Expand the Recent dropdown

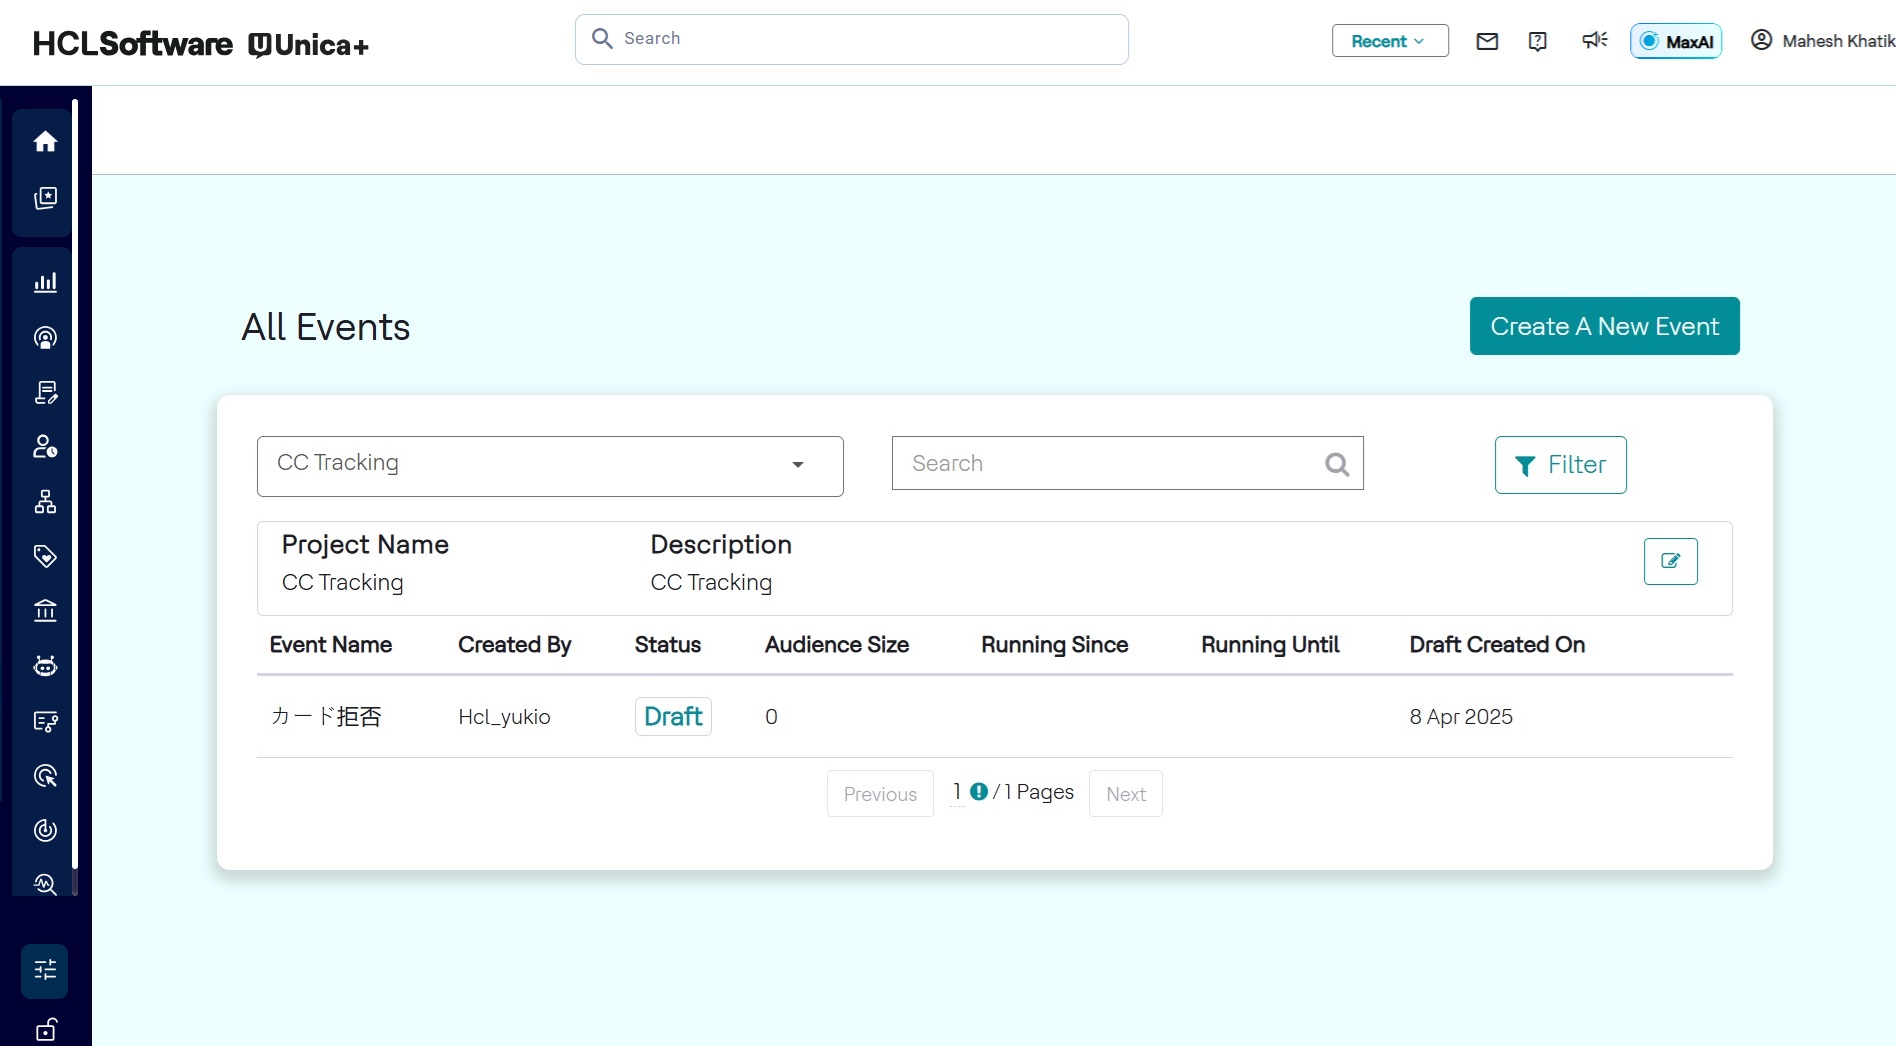(1389, 41)
